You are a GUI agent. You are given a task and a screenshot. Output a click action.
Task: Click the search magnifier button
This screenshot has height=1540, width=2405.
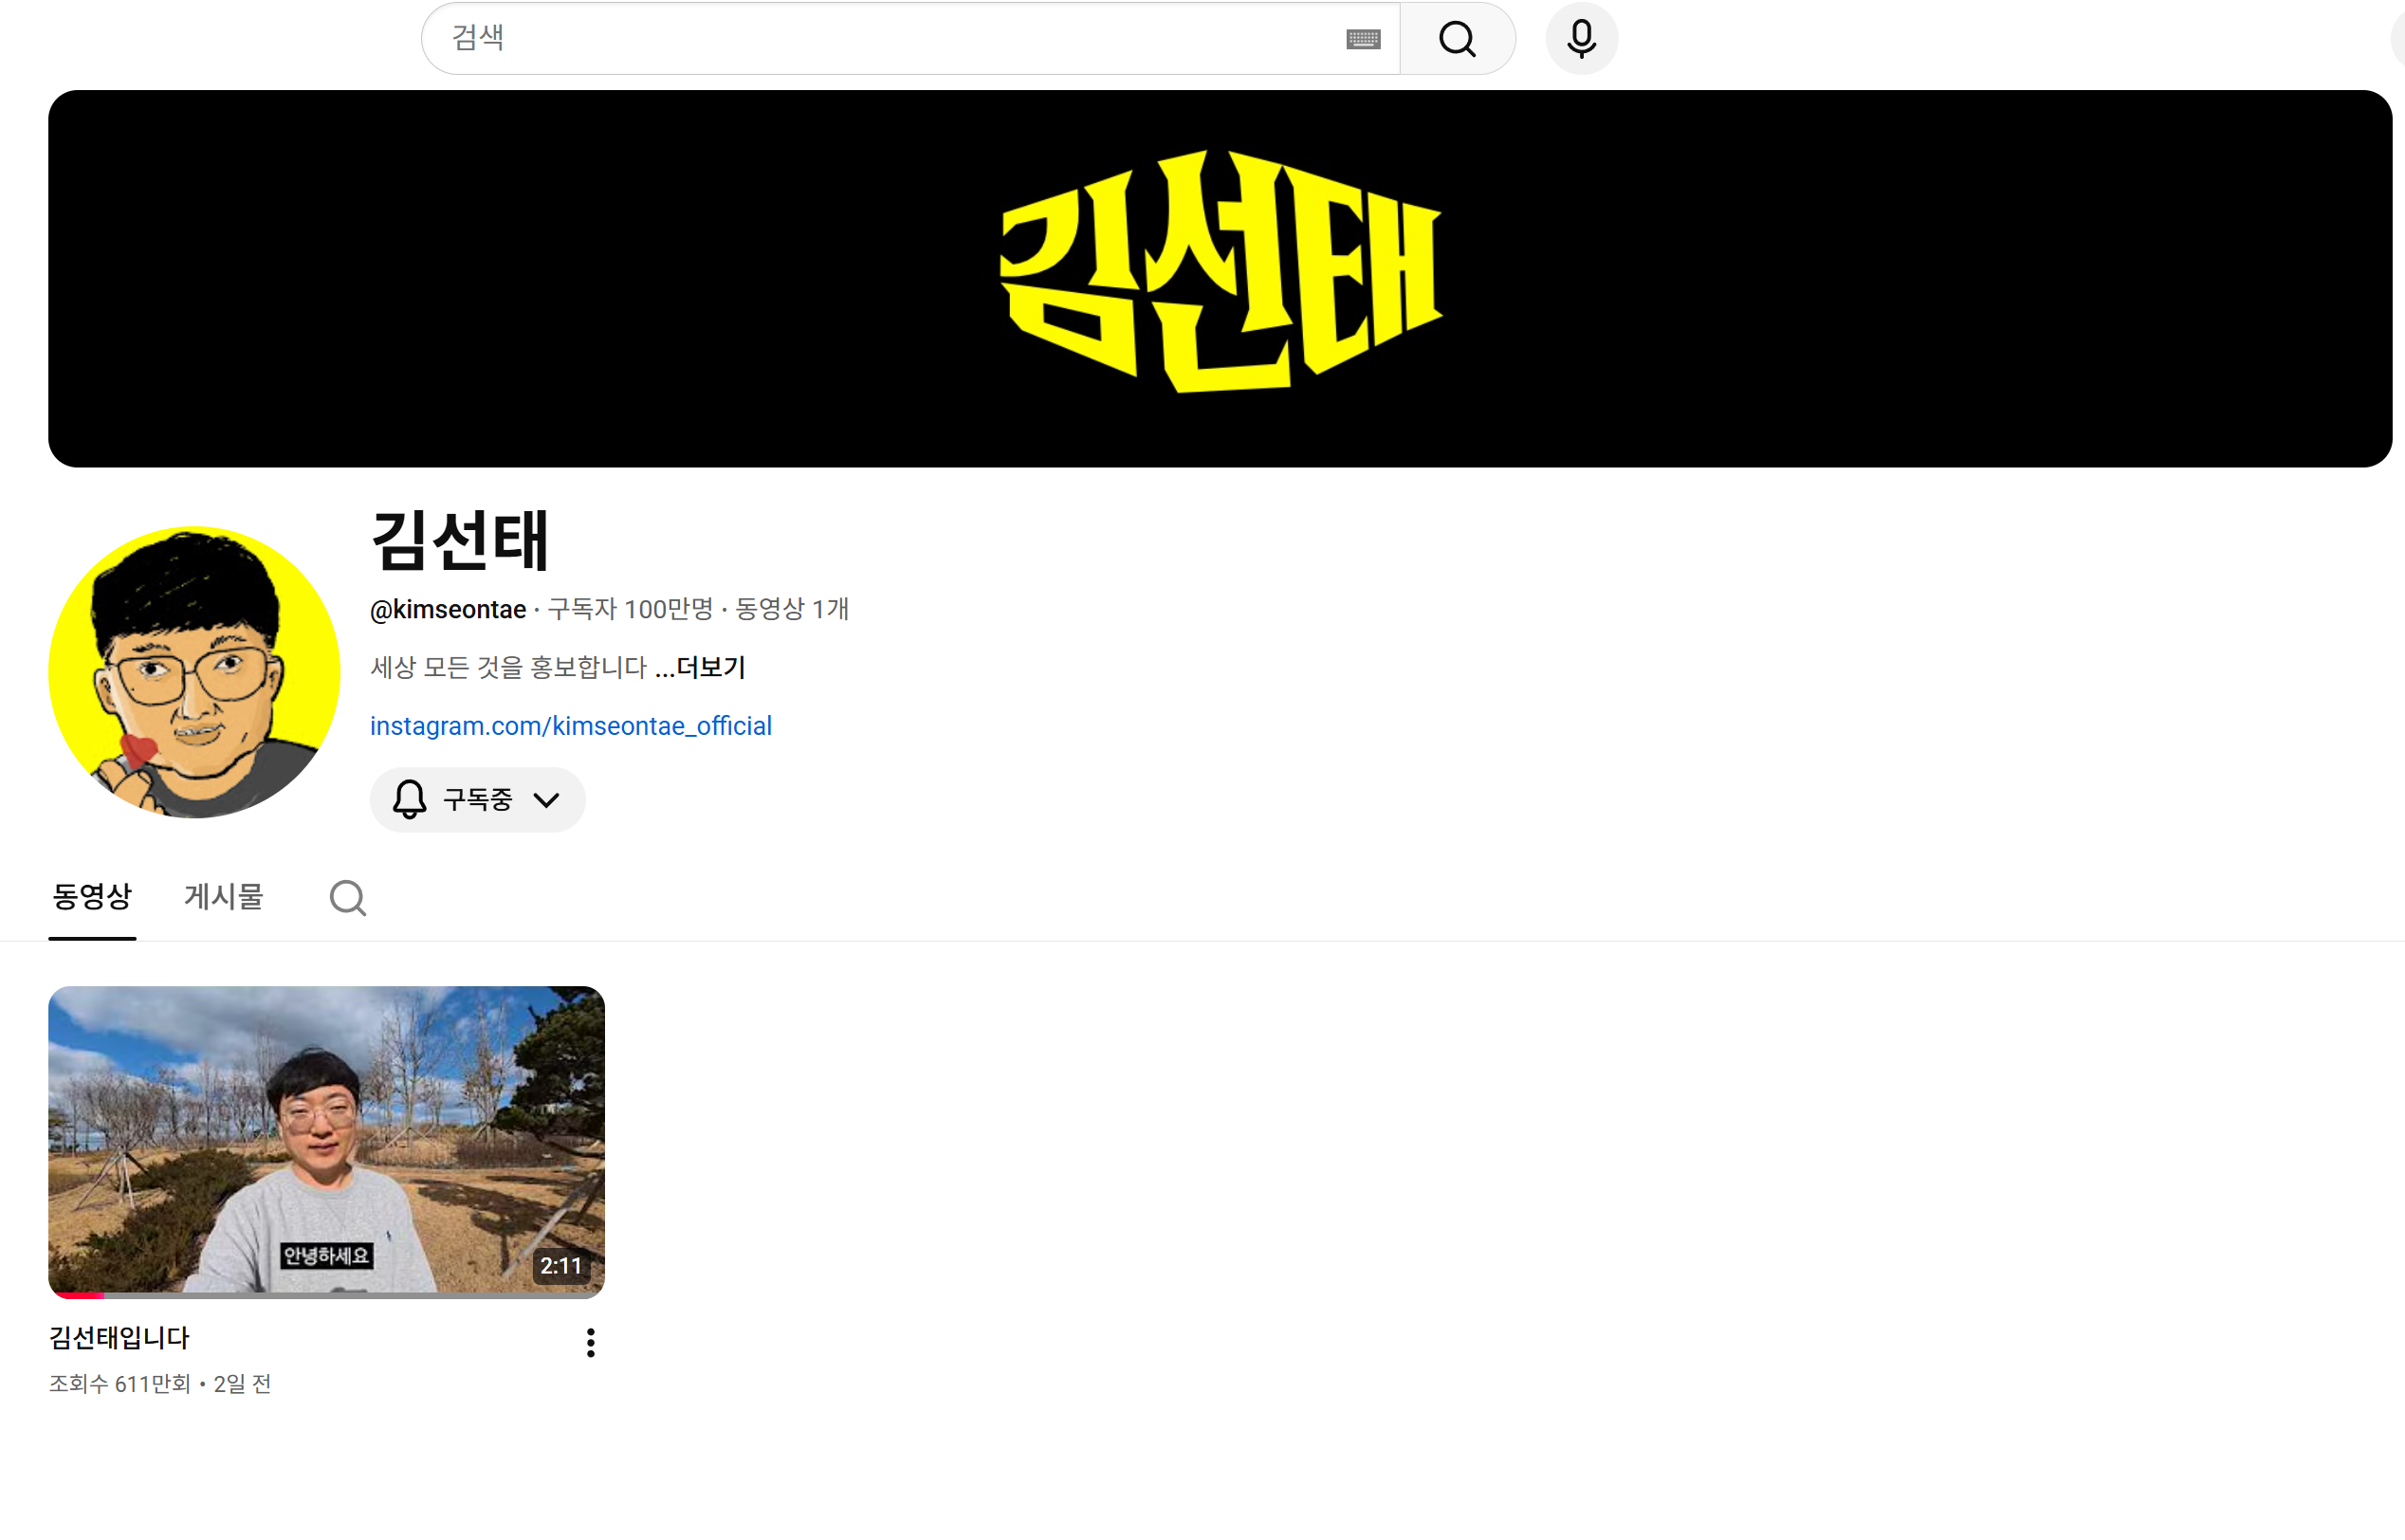[1457, 39]
